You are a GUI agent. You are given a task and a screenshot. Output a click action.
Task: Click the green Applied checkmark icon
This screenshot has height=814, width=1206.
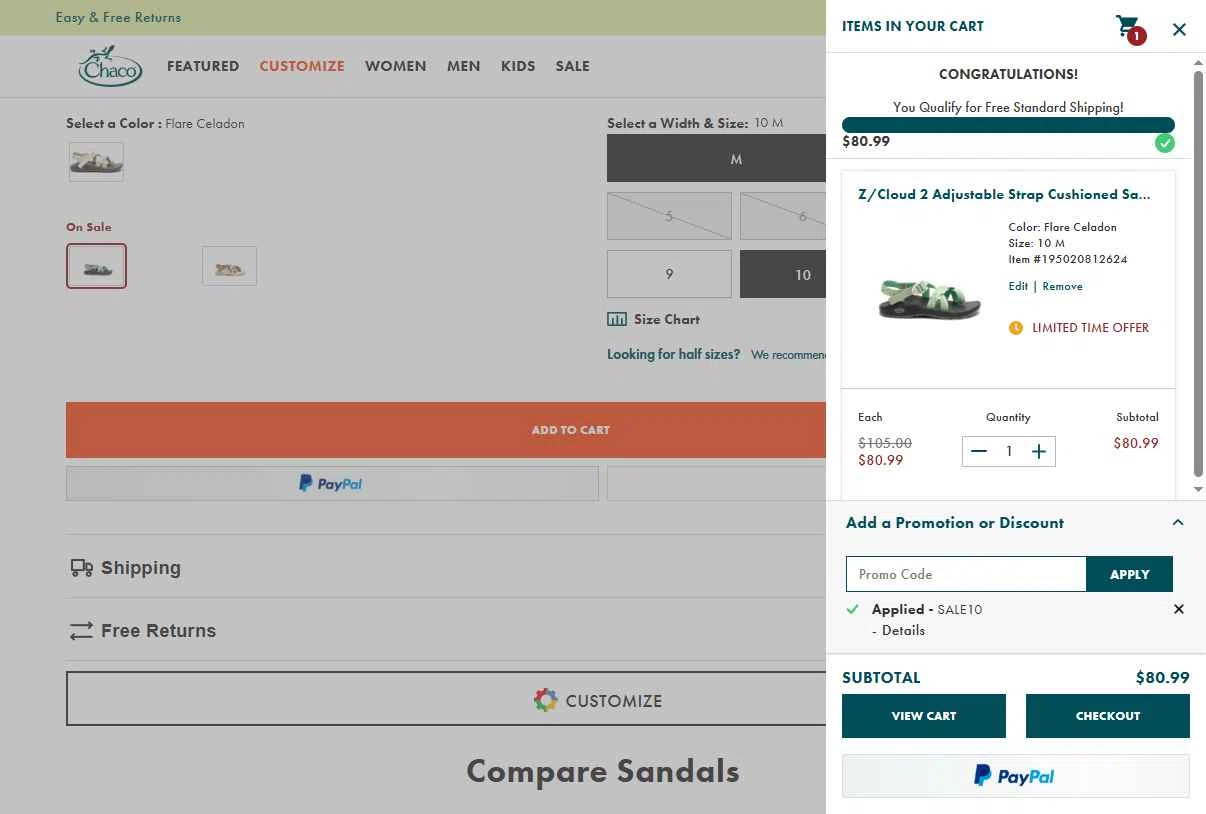[x=852, y=609]
